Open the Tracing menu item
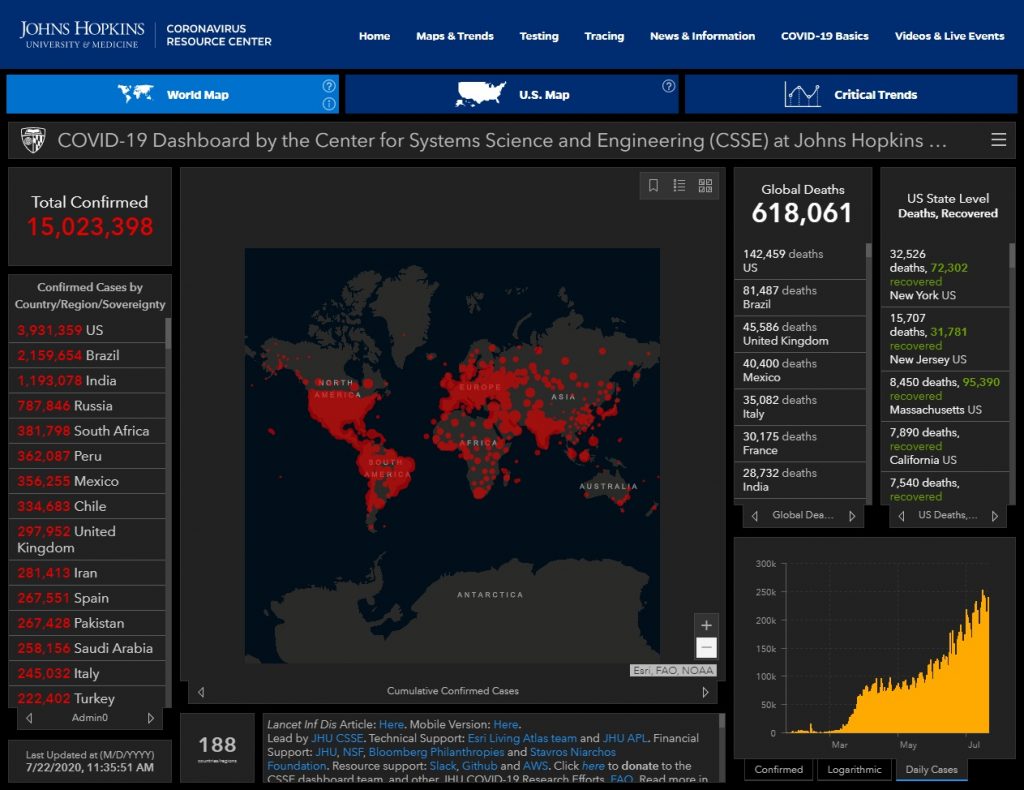This screenshot has height=790, width=1024. tap(604, 36)
